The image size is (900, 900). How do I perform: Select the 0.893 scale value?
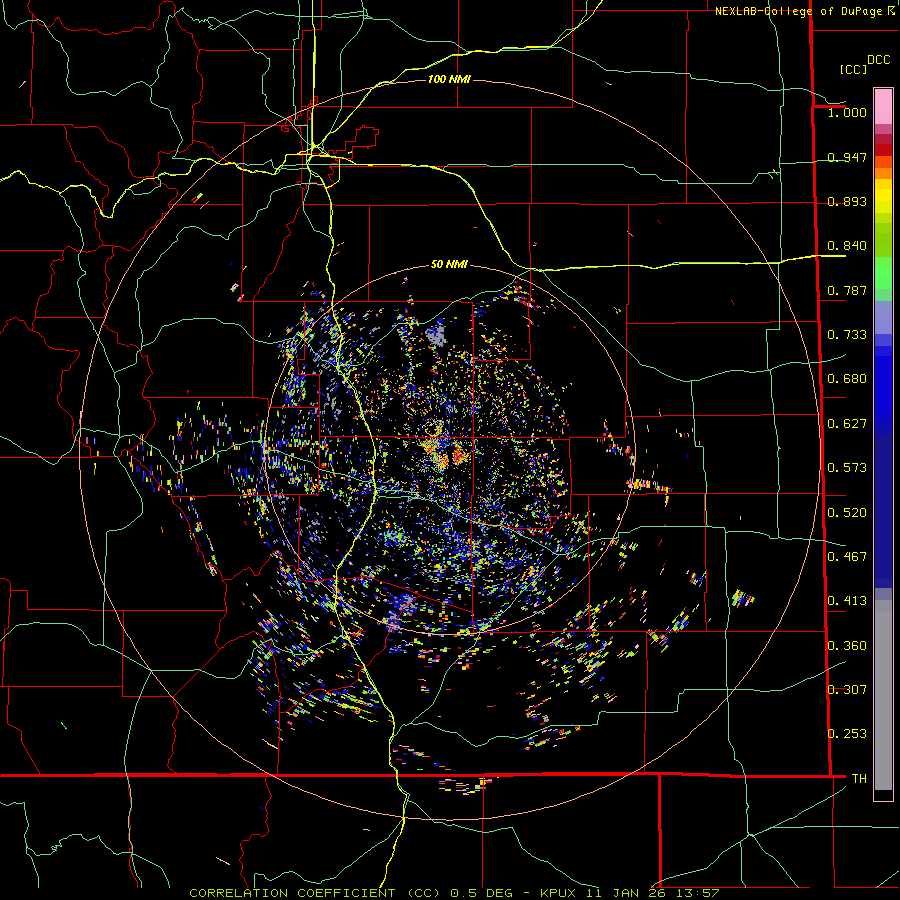coord(847,201)
